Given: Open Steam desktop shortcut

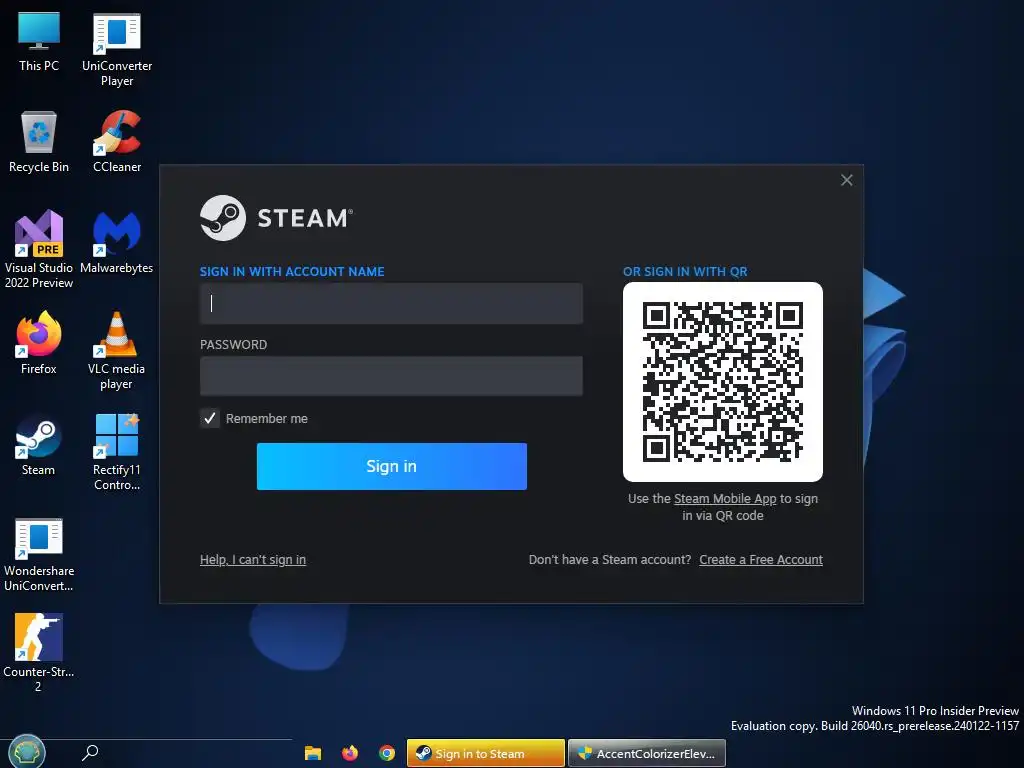Looking at the screenshot, I should (x=39, y=444).
